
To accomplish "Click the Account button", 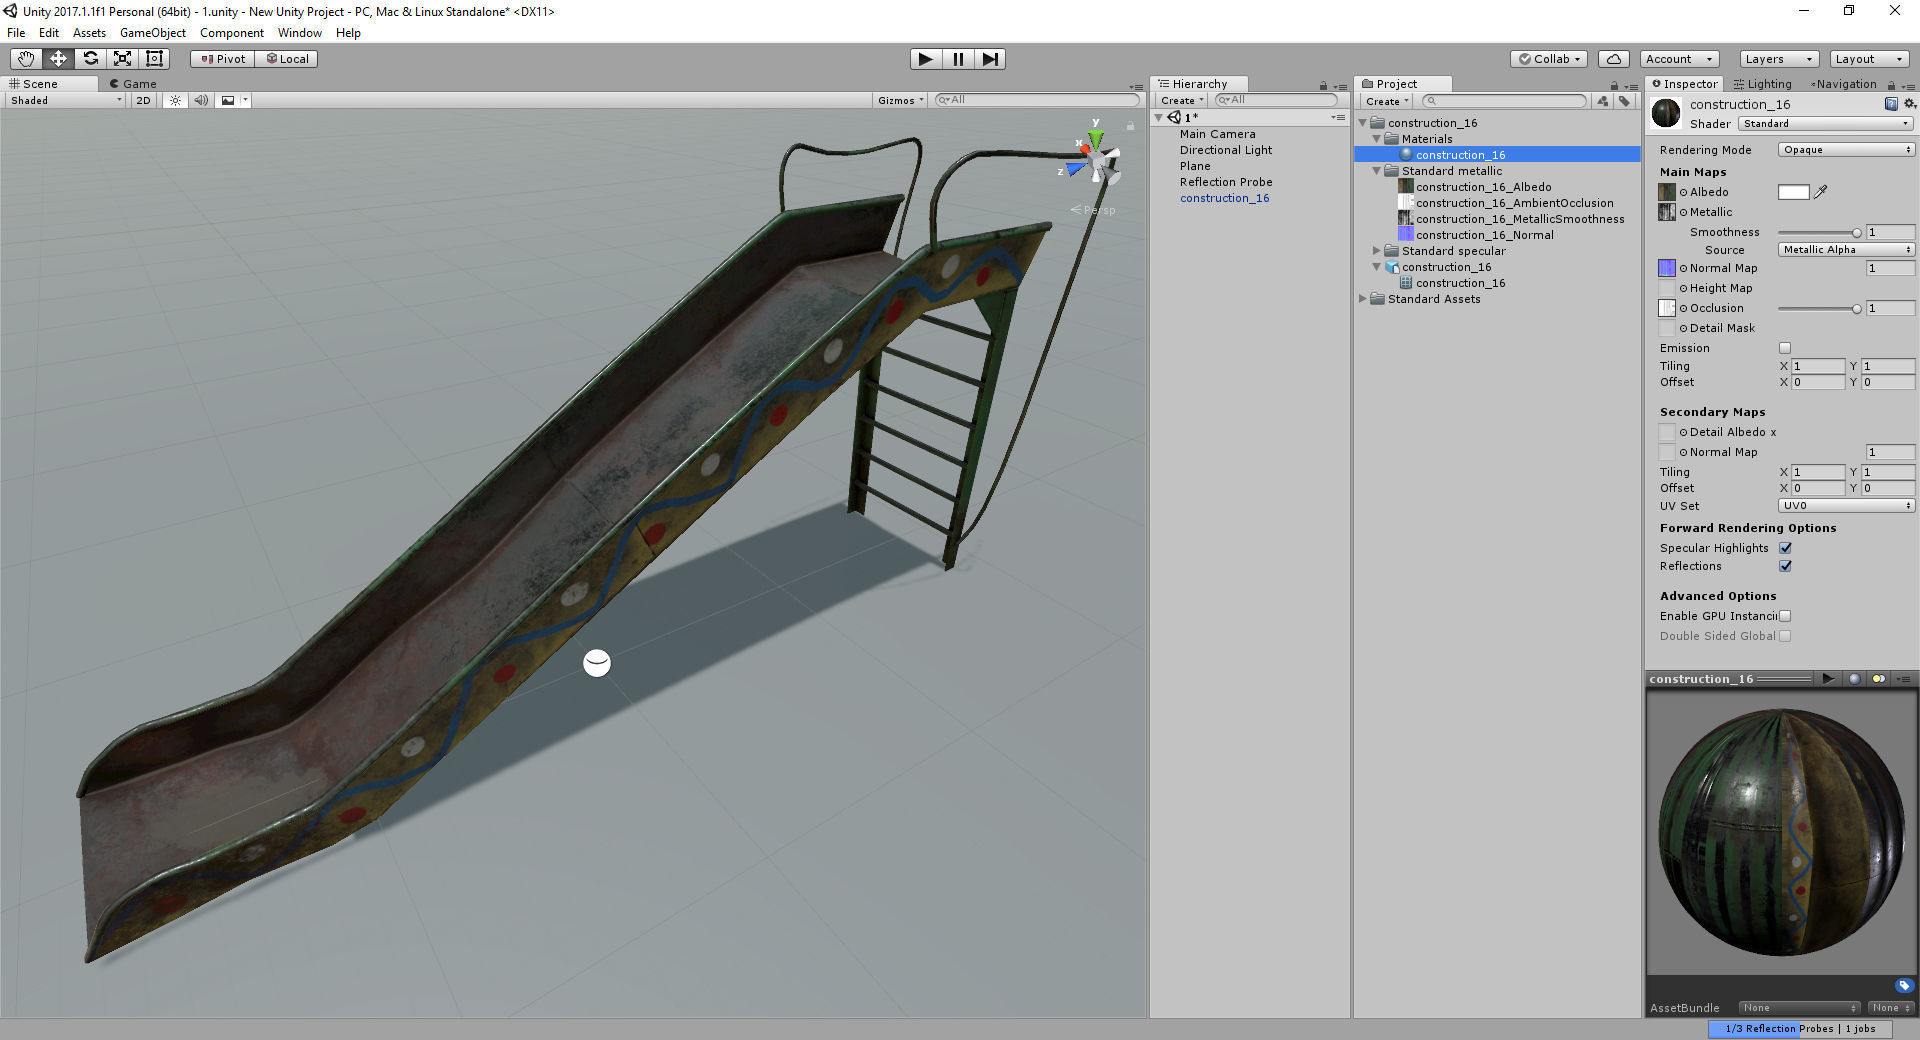I will [x=1679, y=59].
